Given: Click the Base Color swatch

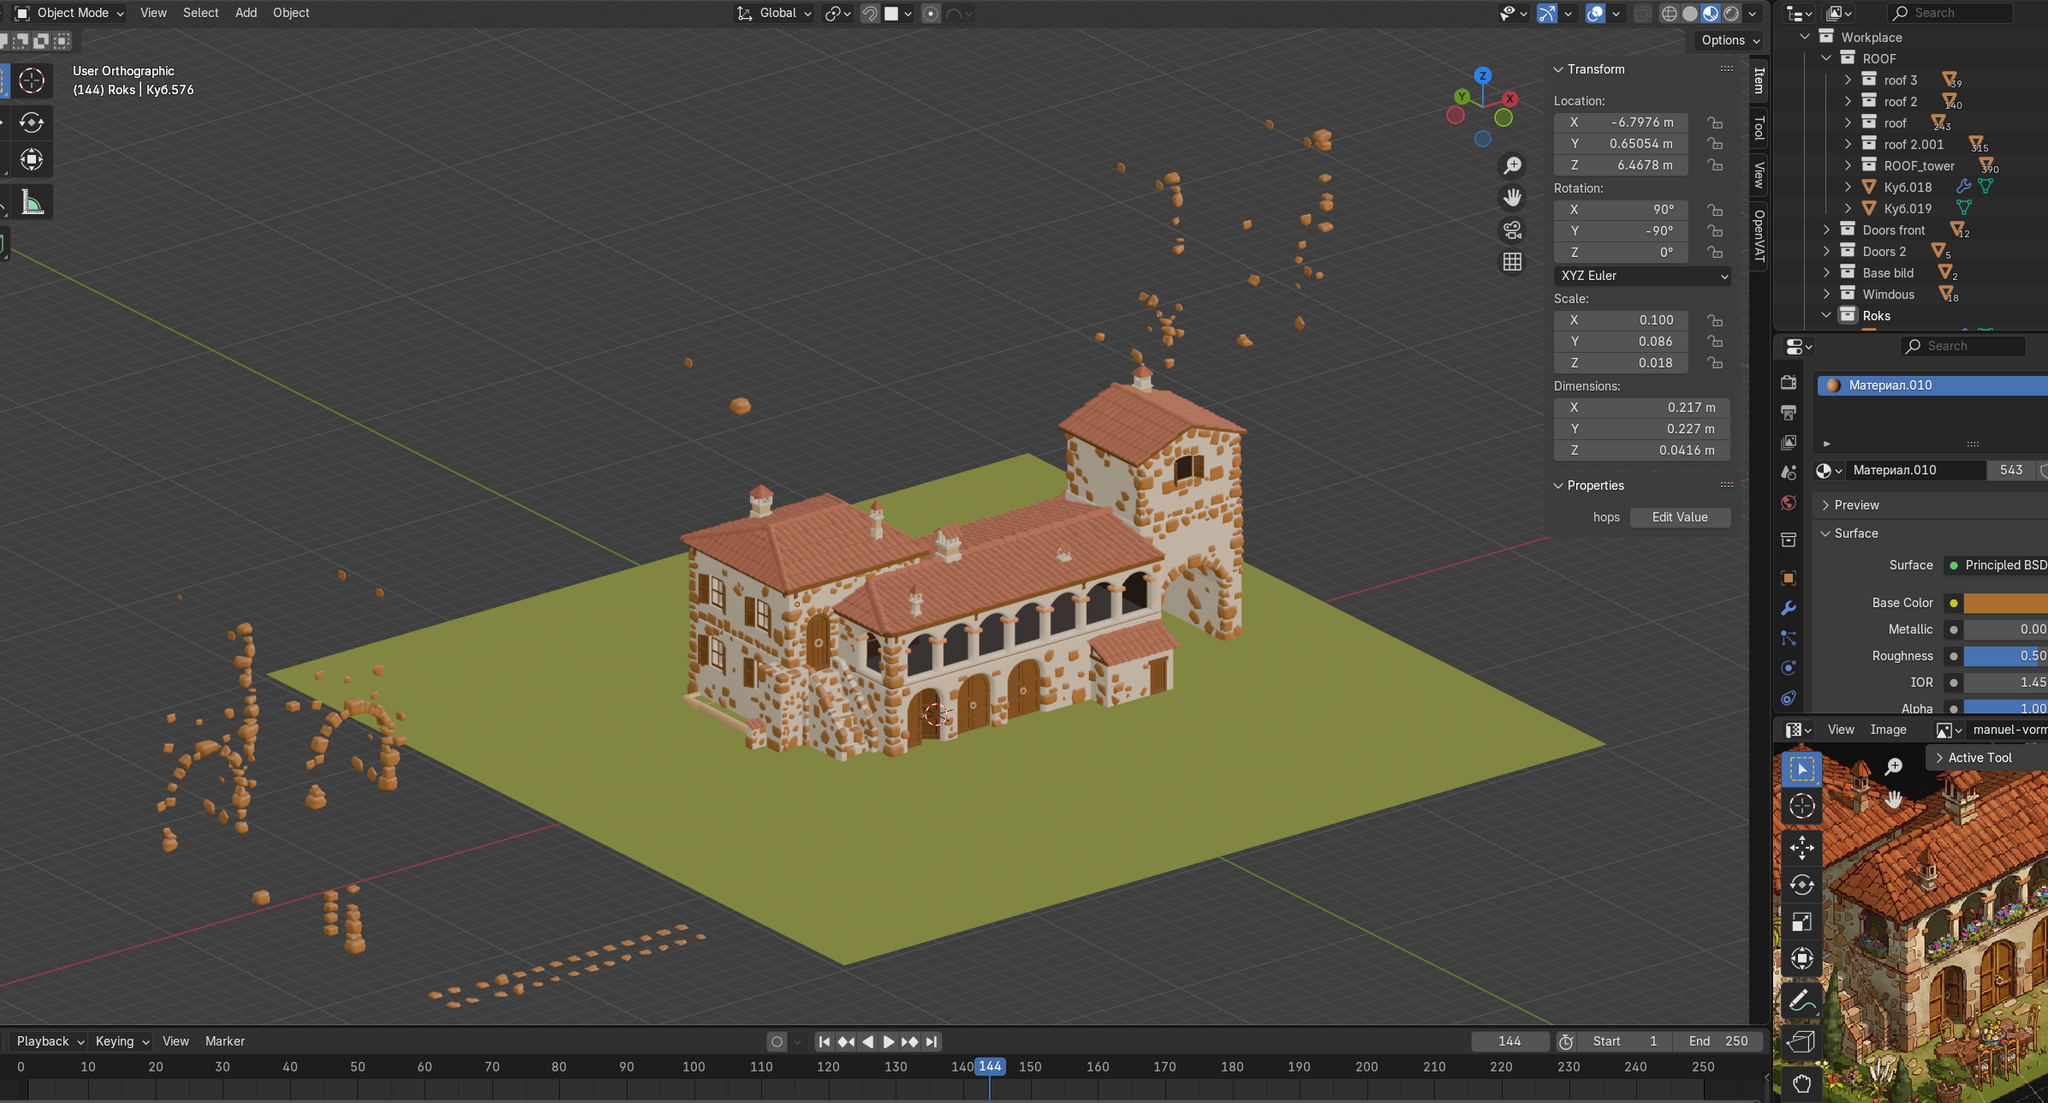Looking at the screenshot, I should 2005,603.
